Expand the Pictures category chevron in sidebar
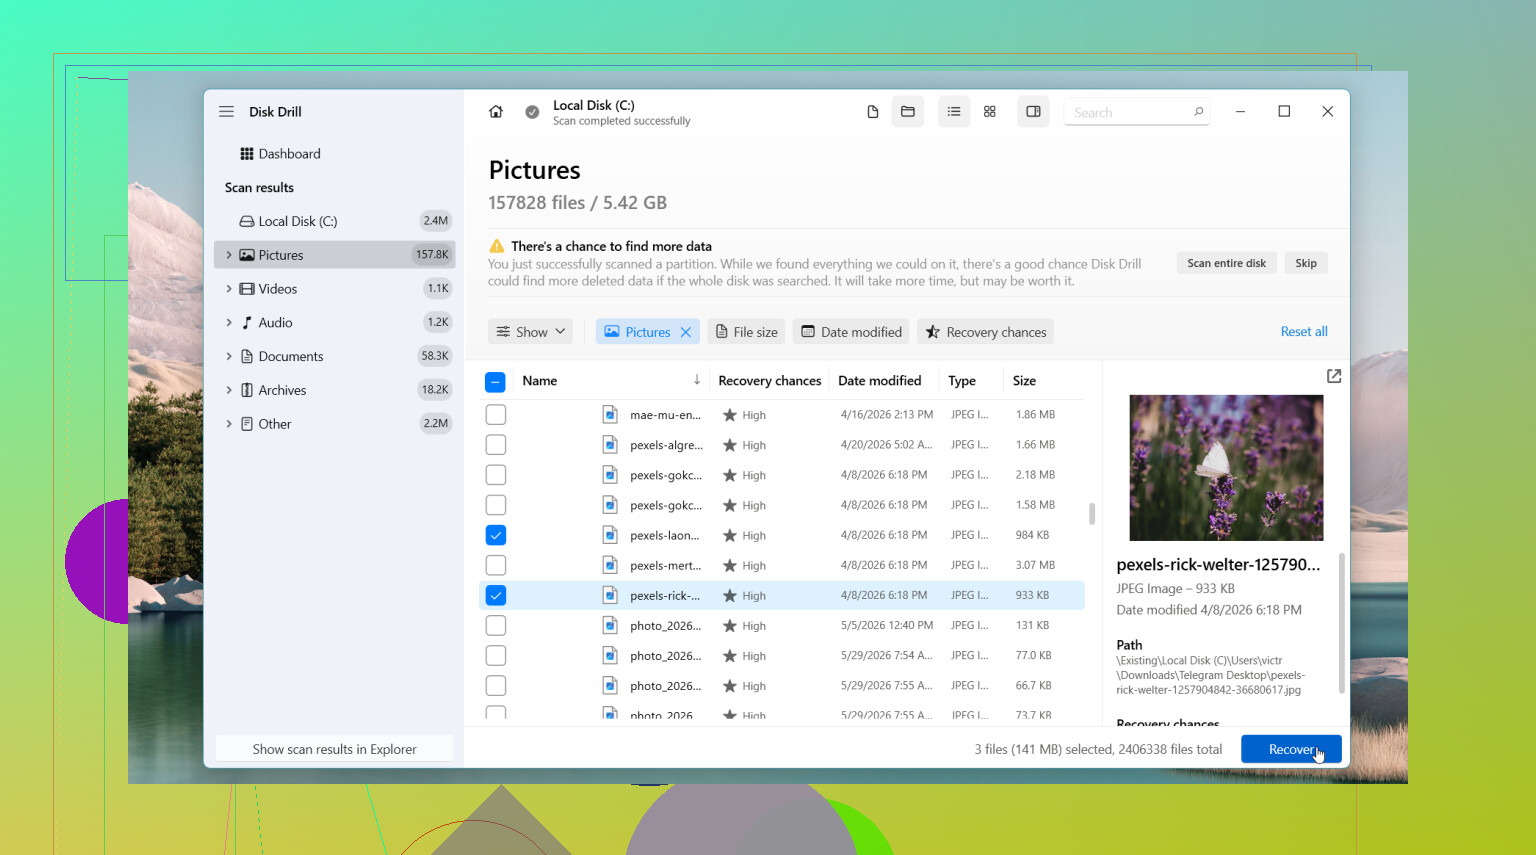 pyautogui.click(x=229, y=255)
